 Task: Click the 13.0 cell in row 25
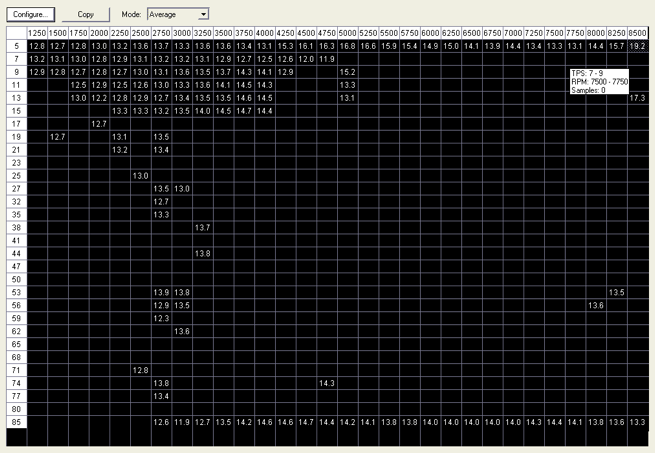[x=140, y=176]
